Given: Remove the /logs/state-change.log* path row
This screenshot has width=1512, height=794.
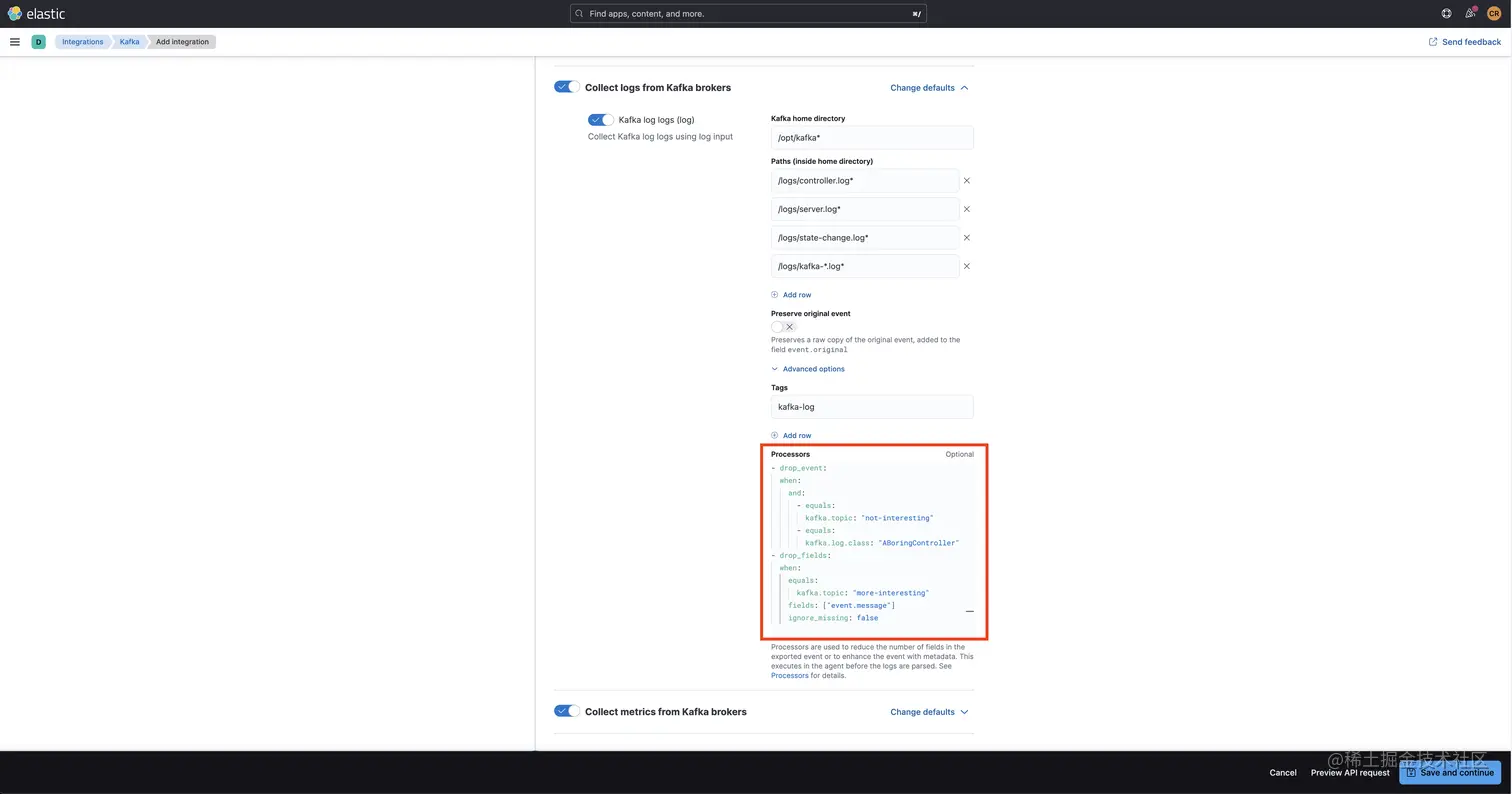Looking at the screenshot, I should pyautogui.click(x=967, y=238).
